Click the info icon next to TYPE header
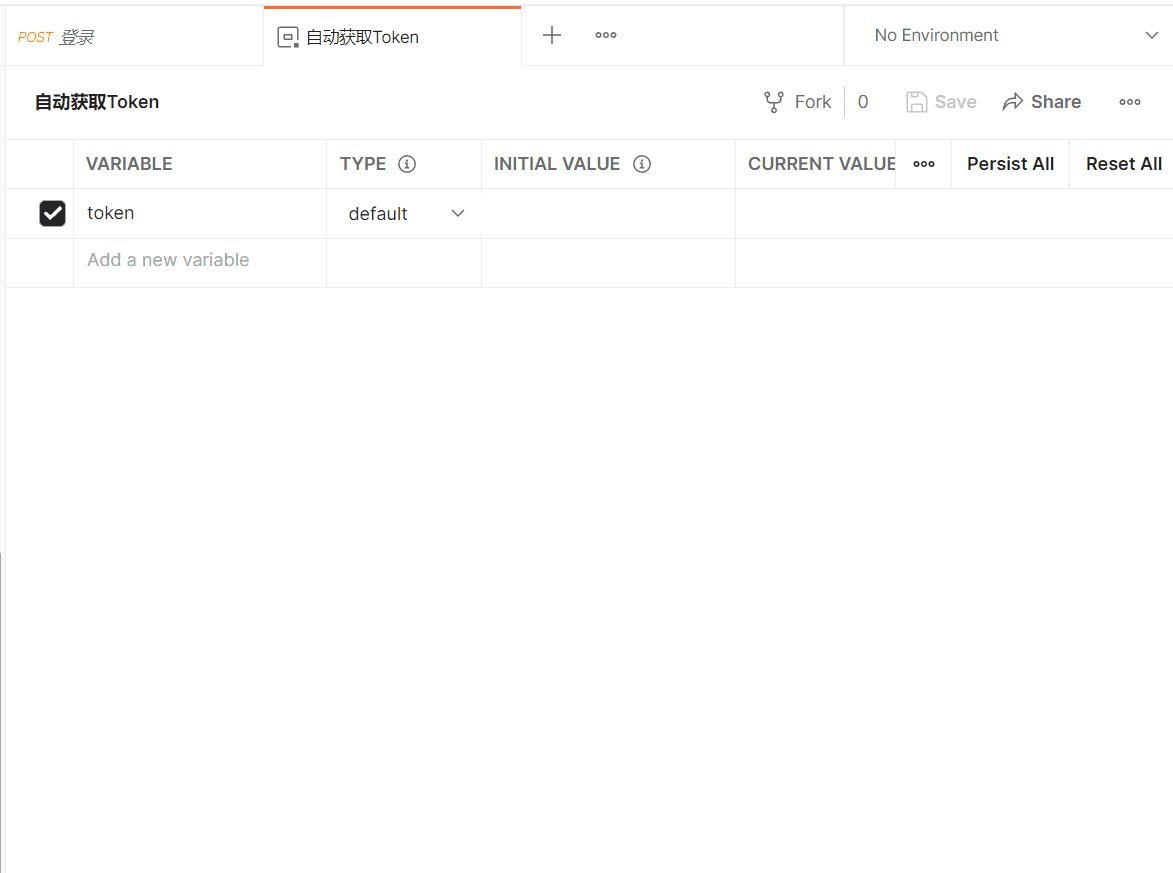 408,163
